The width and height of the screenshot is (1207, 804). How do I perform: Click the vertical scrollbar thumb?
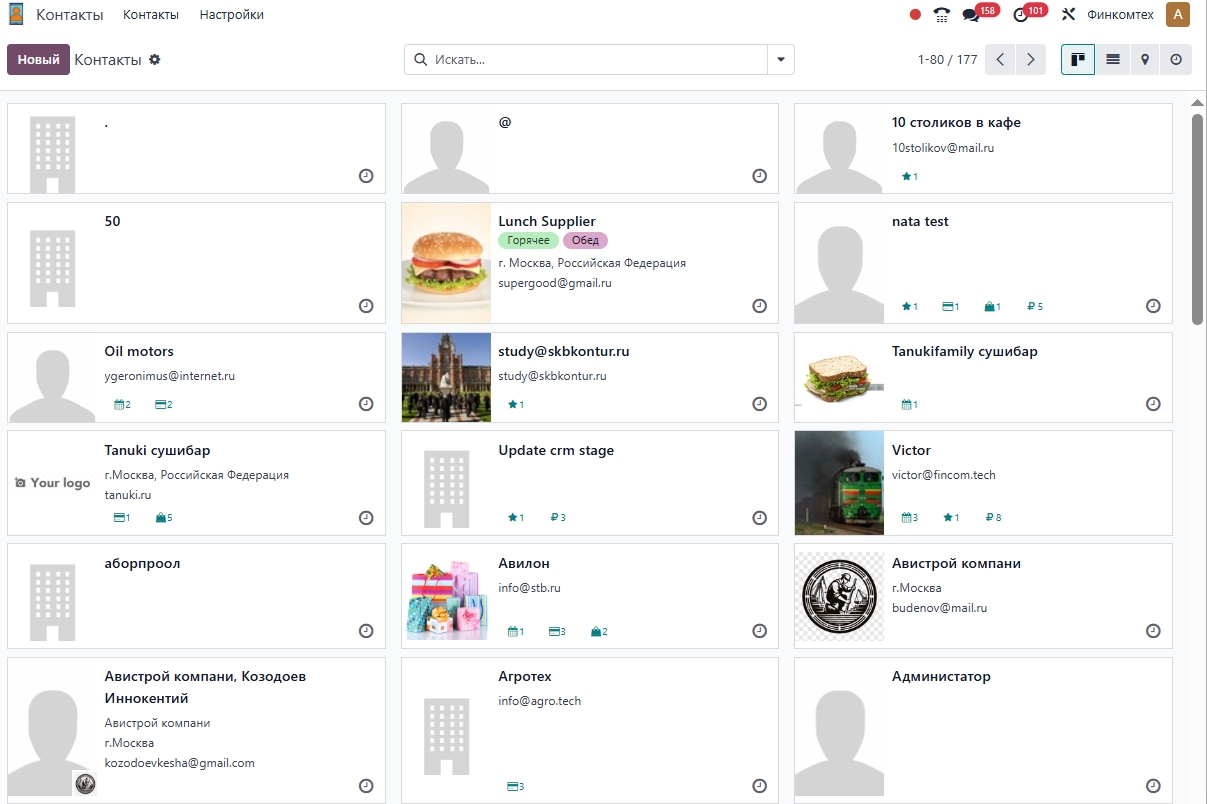point(1197,218)
